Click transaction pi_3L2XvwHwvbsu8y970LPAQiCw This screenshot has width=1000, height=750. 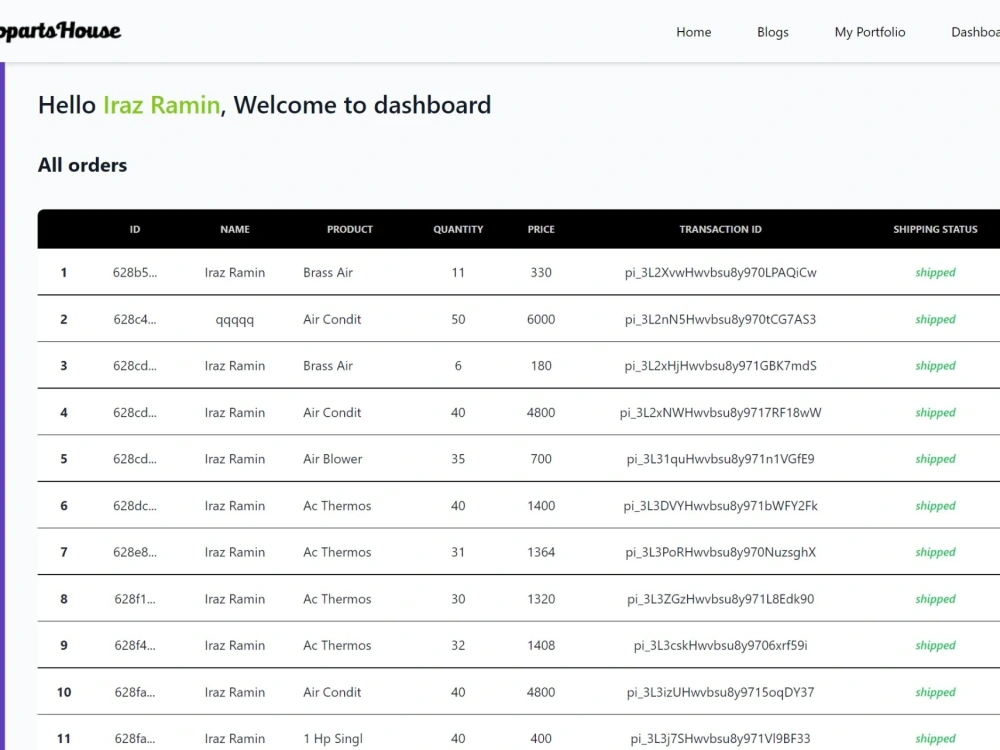tap(720, 272)
